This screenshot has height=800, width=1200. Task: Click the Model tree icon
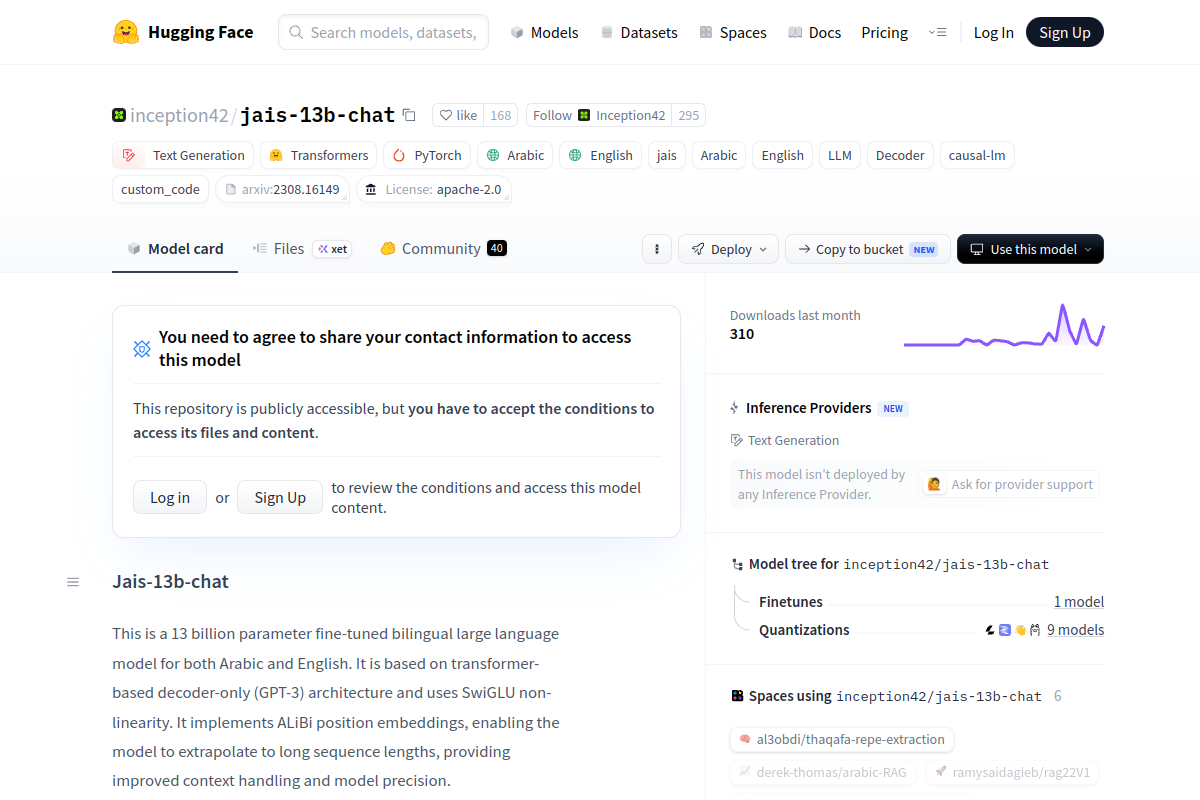point(737,564)
